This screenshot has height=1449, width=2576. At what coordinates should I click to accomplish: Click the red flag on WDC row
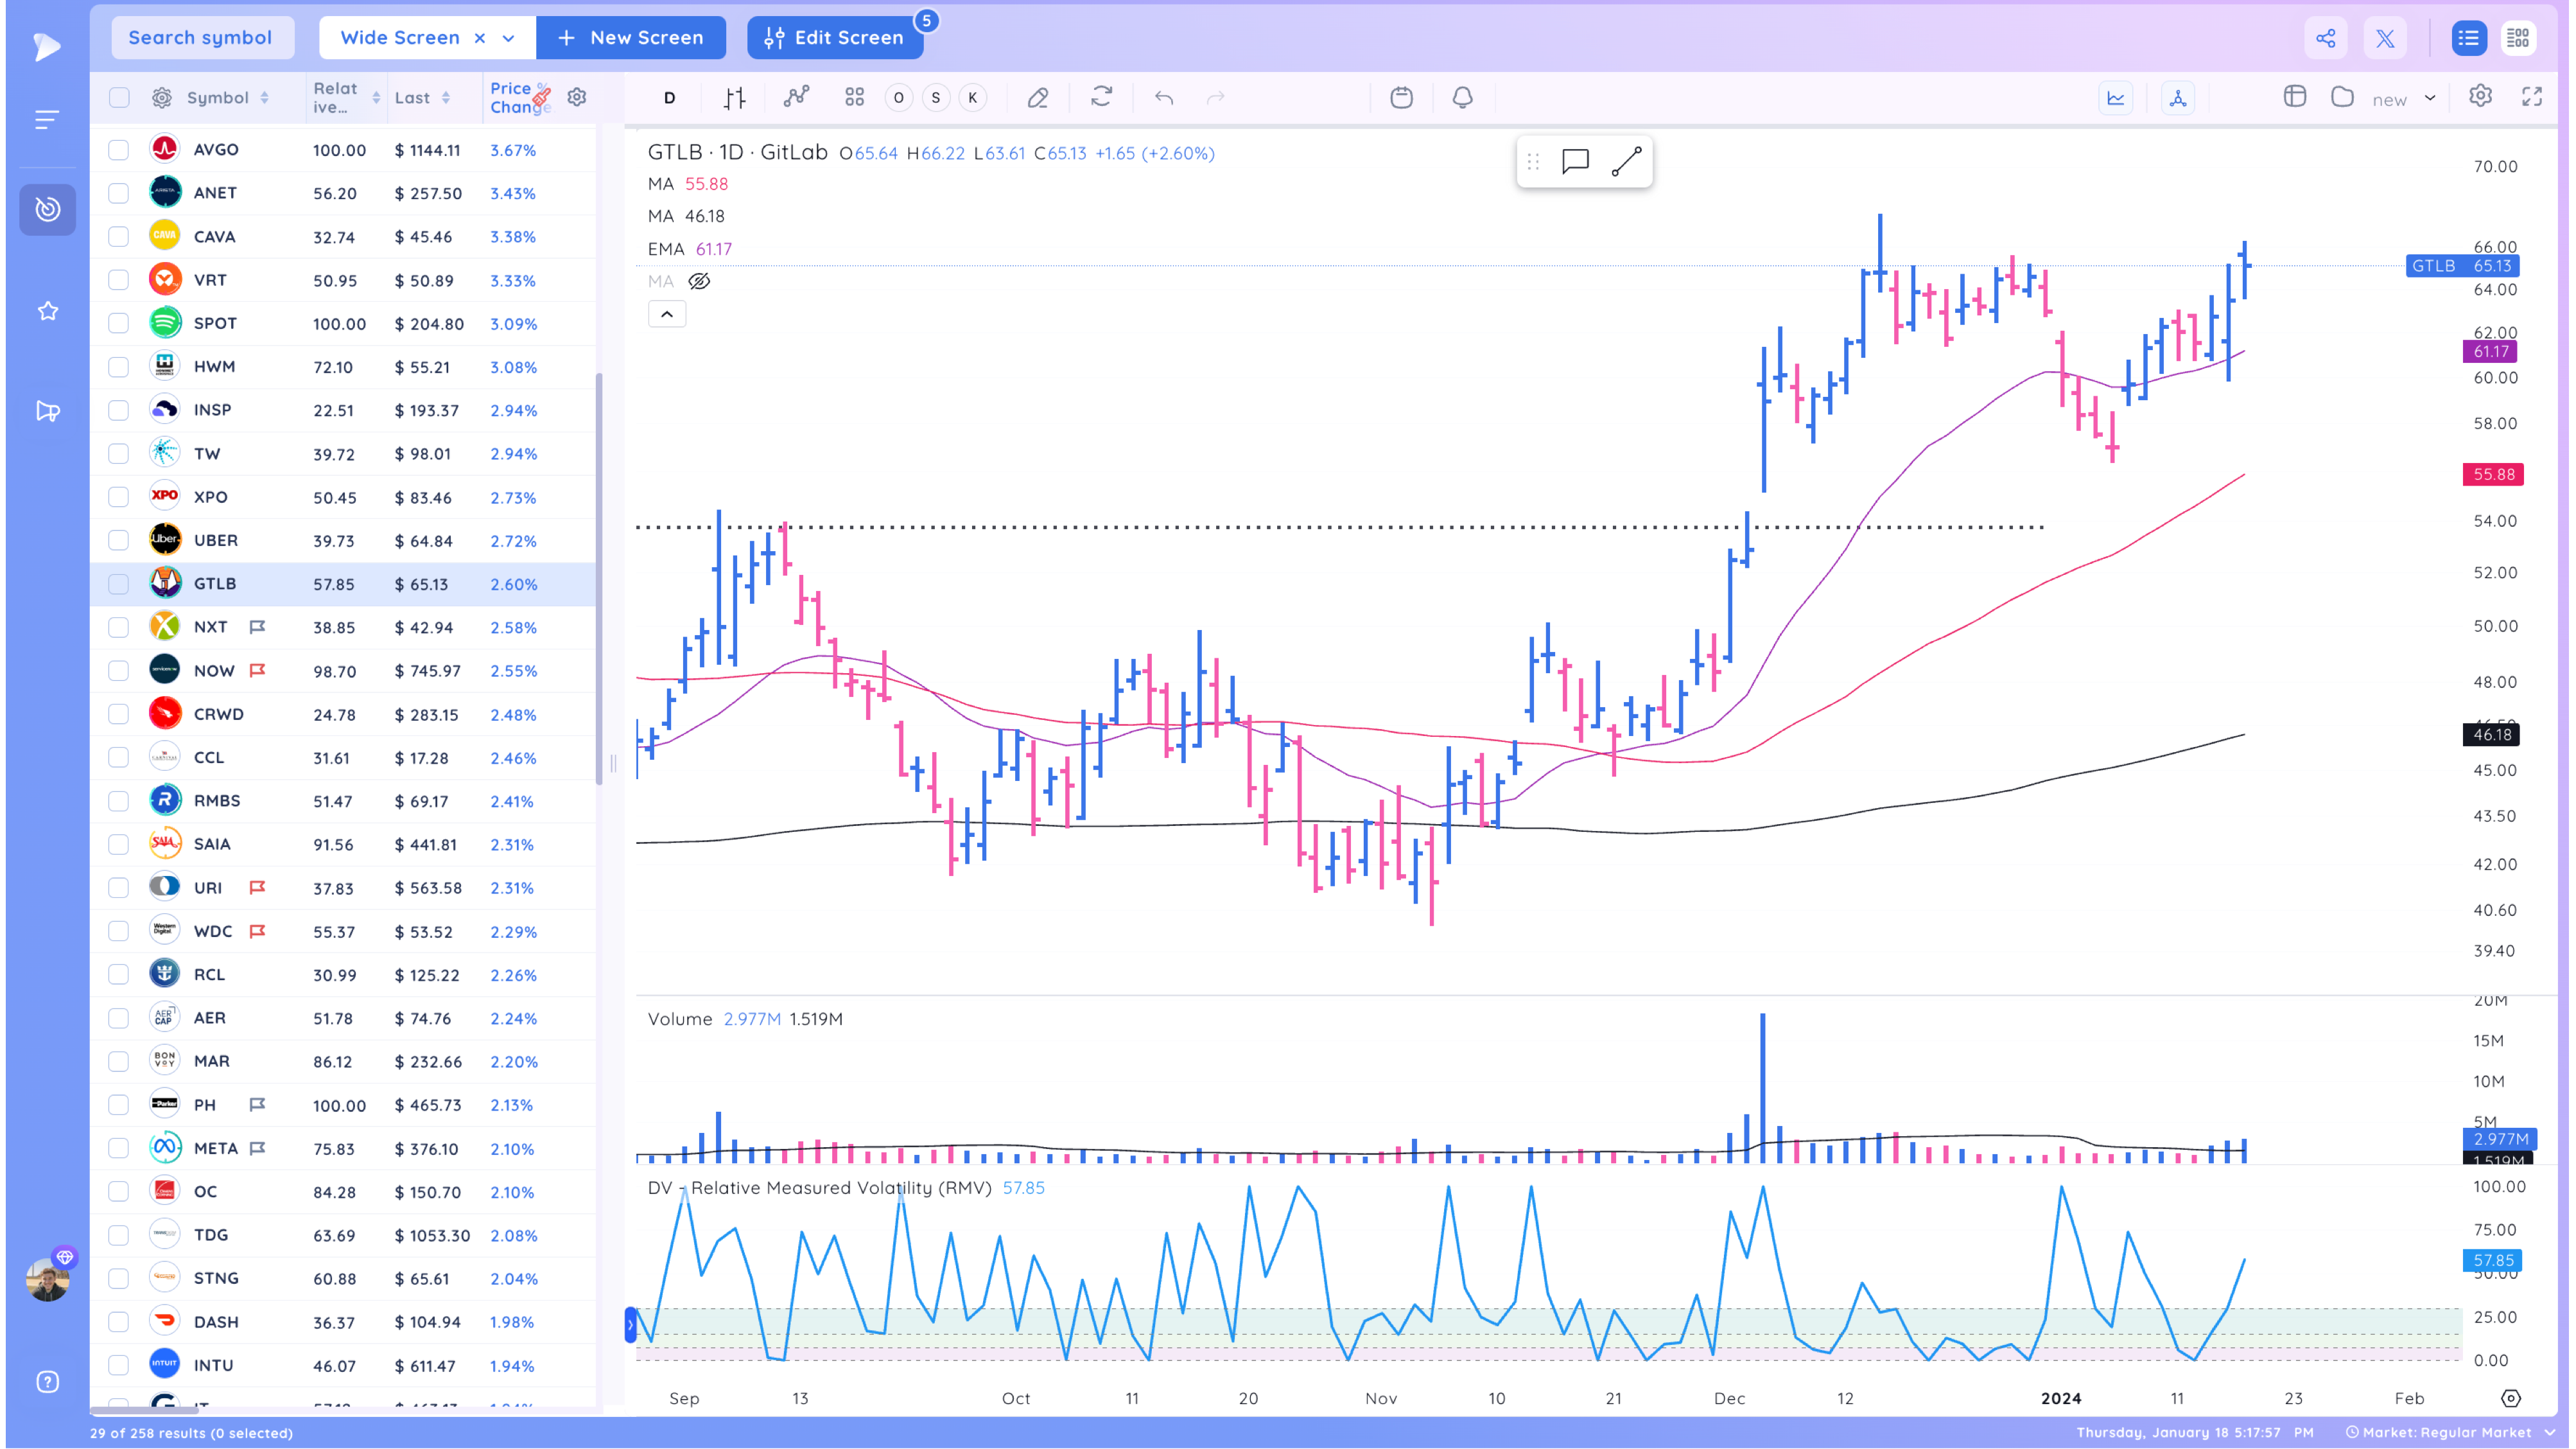[257, 931]
